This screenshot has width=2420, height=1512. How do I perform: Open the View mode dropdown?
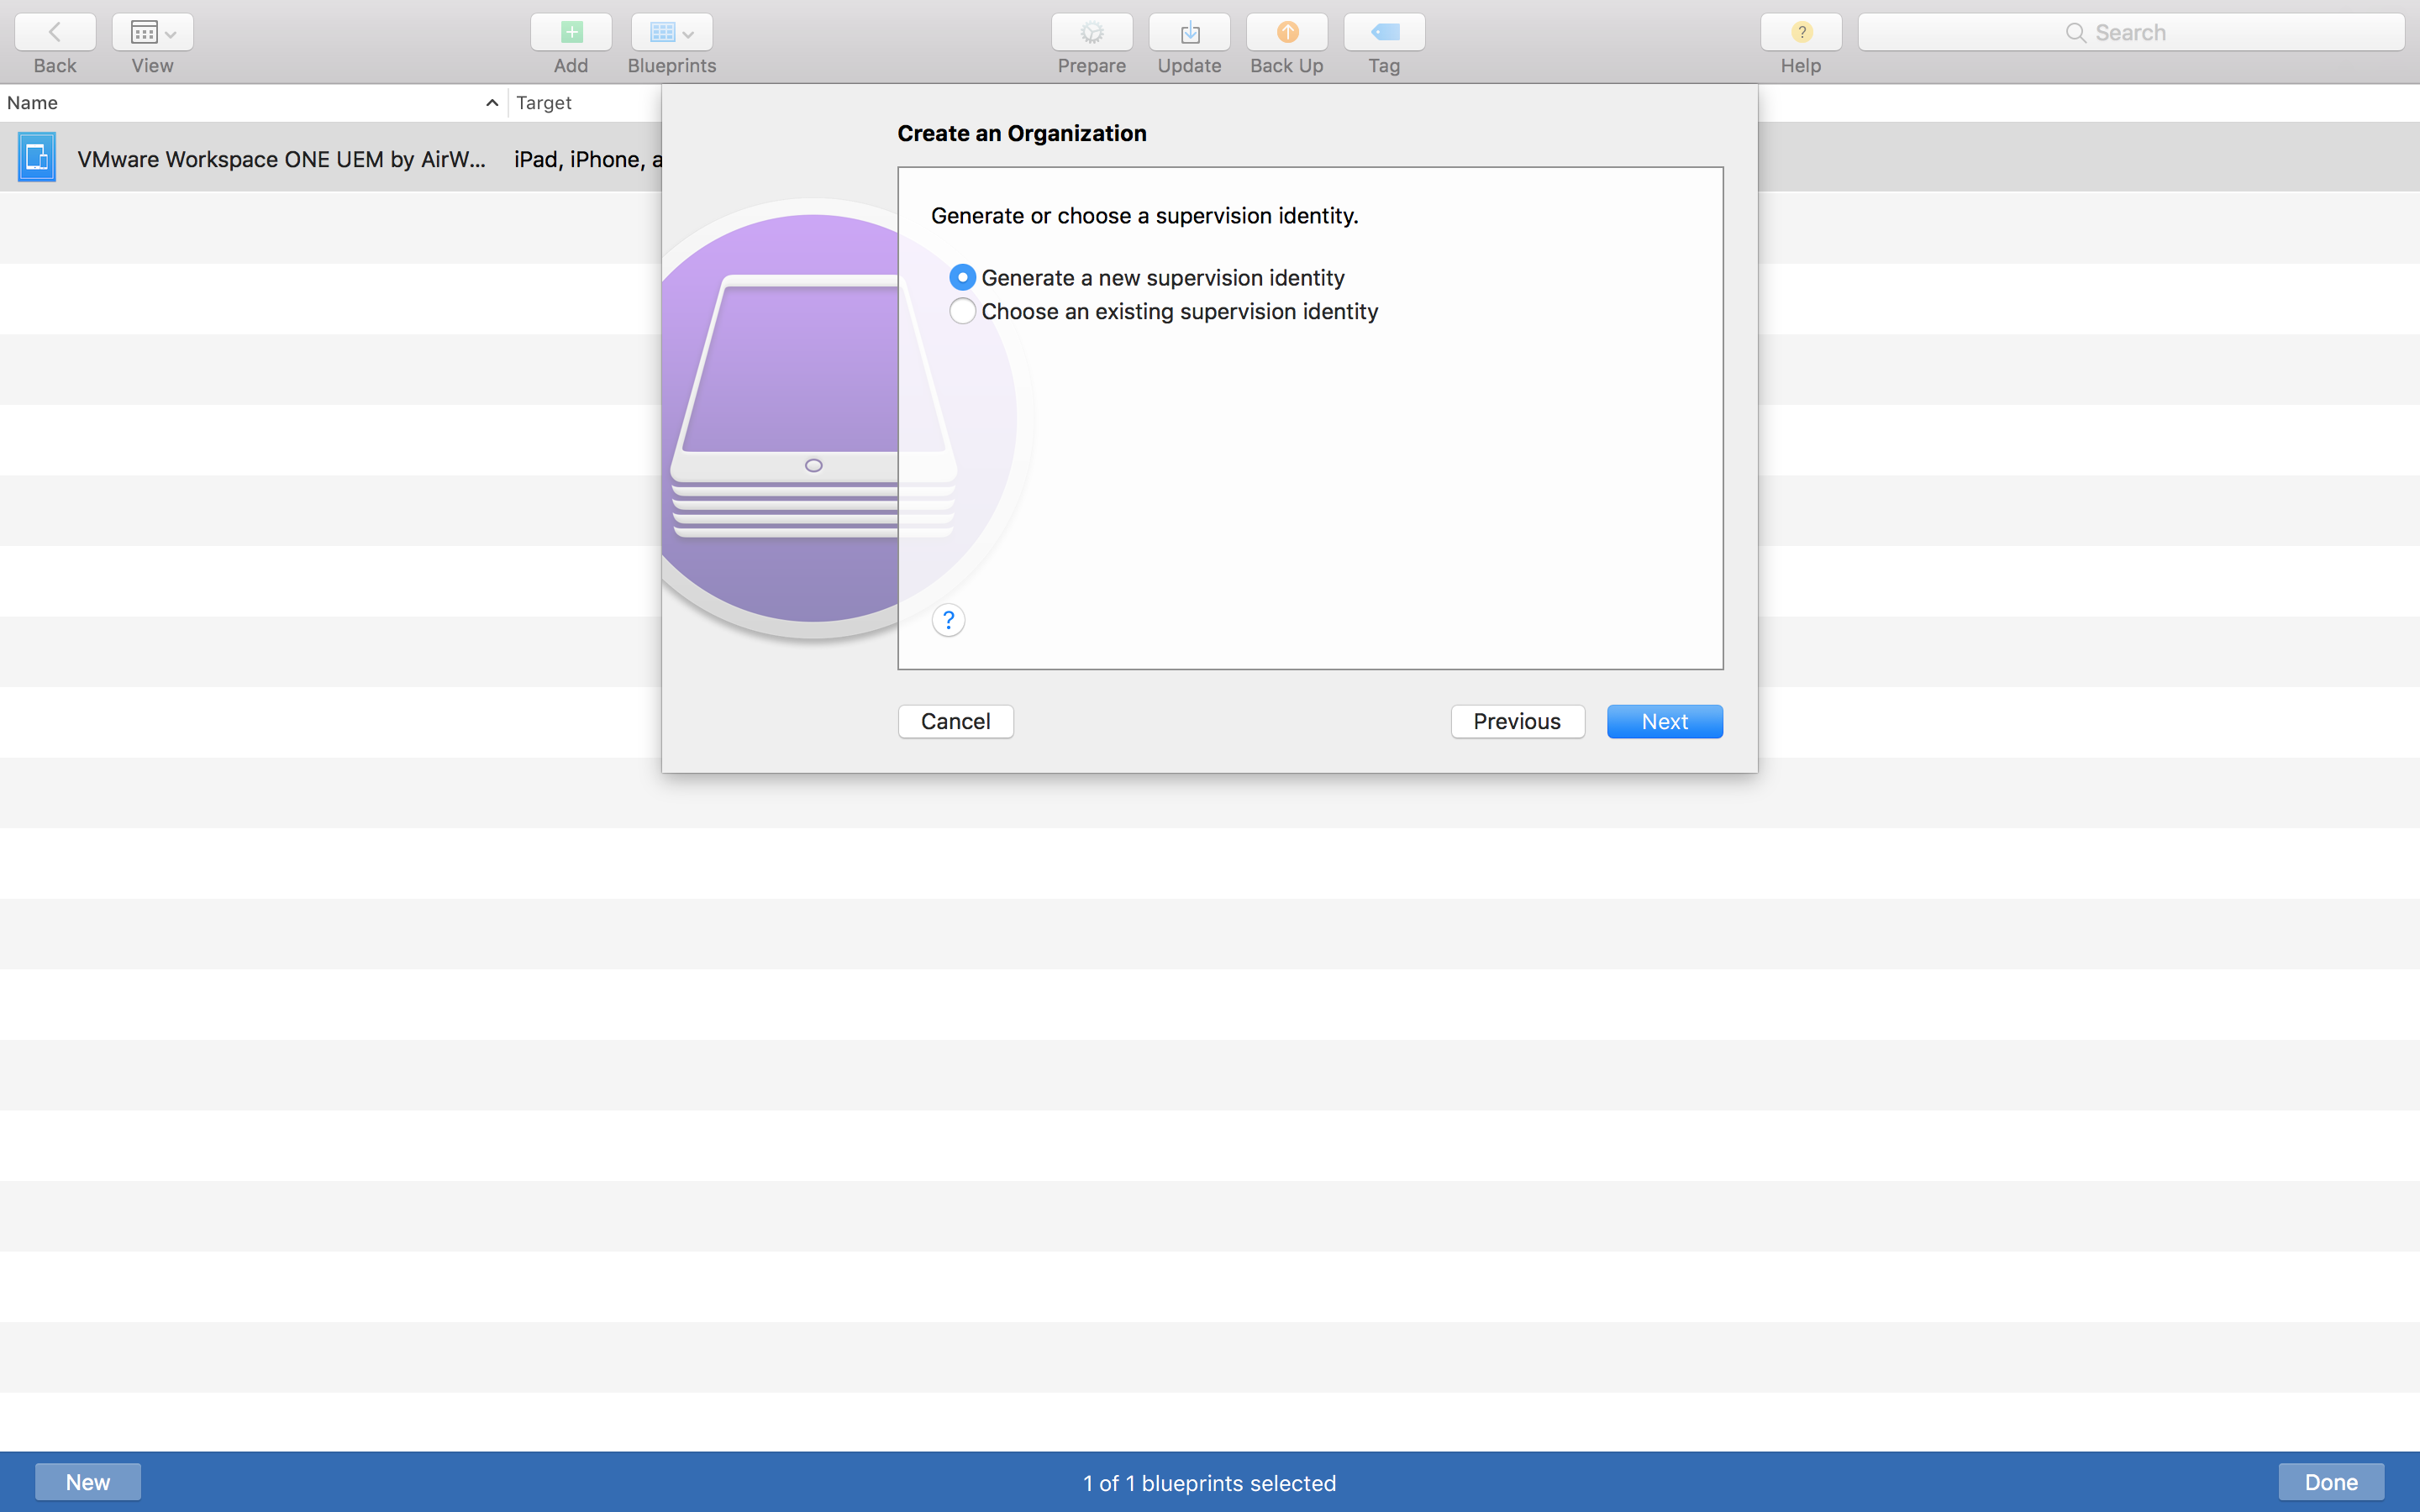tap(153, 32)
